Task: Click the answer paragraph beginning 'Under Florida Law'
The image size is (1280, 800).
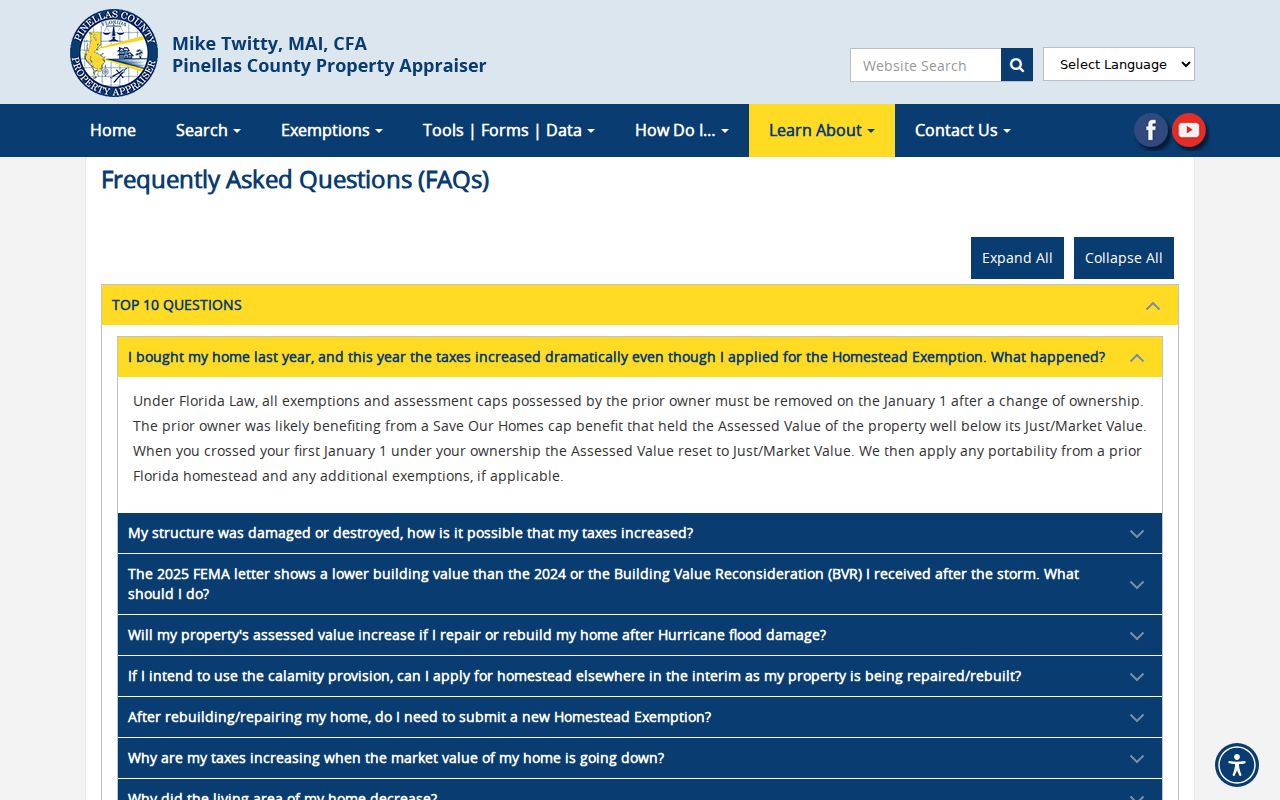Action: coord(640,438)
